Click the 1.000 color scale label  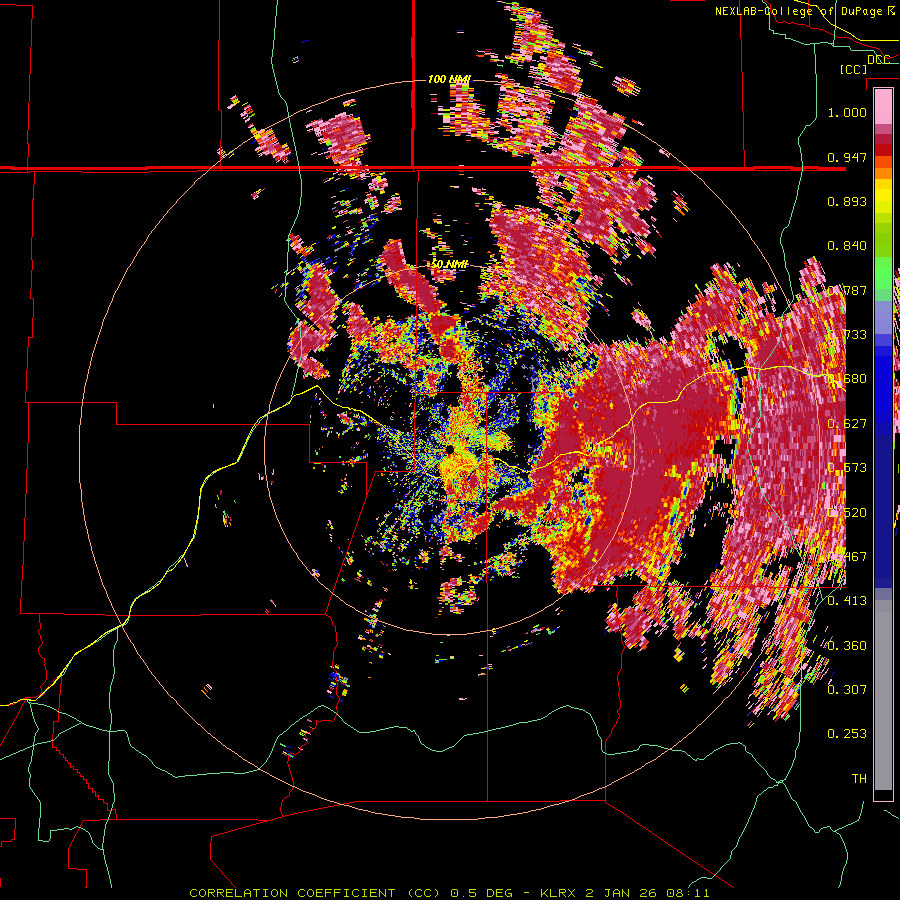click(847, 112)
